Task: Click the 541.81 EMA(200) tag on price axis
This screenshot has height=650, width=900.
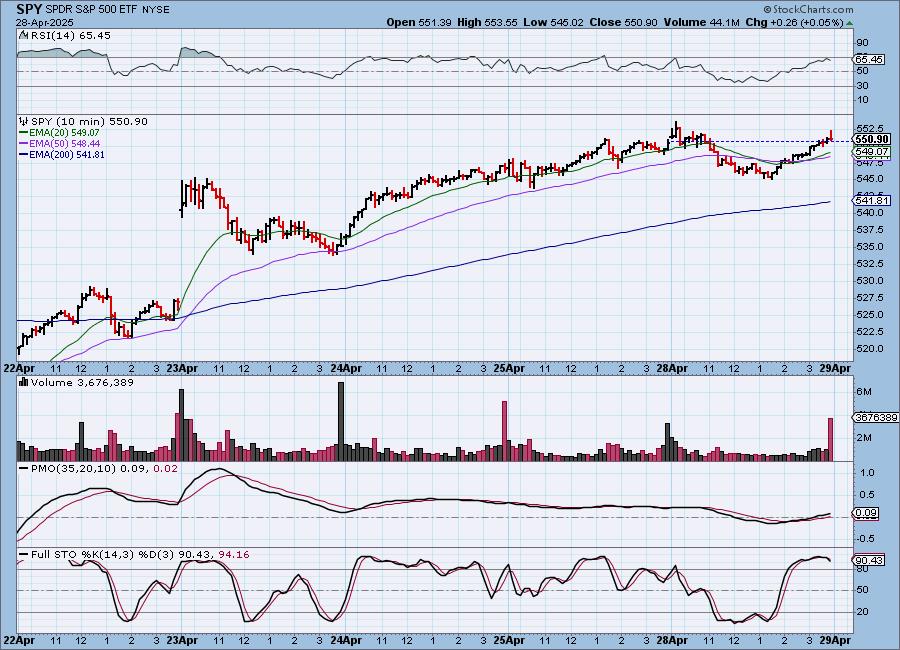Action: (x=872, y=200)
